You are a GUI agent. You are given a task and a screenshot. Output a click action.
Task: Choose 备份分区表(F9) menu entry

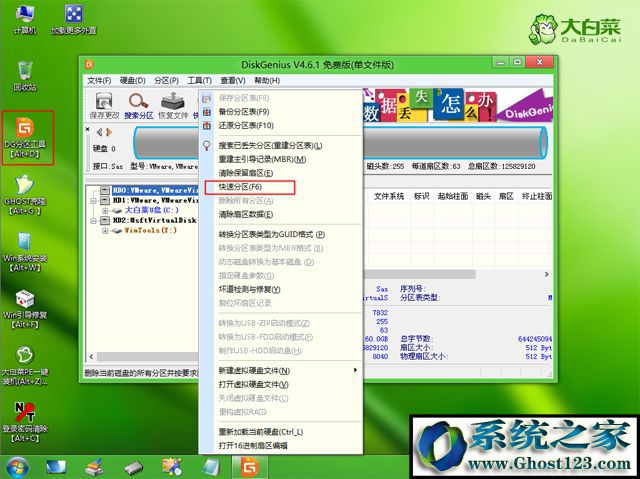281,111
